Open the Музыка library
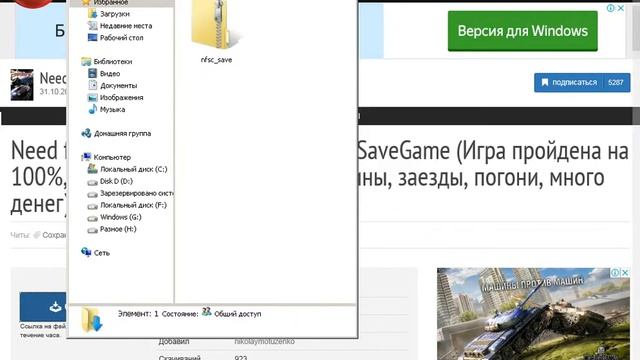The width and height of the screenshot is (640, 360). pos(112,109)
